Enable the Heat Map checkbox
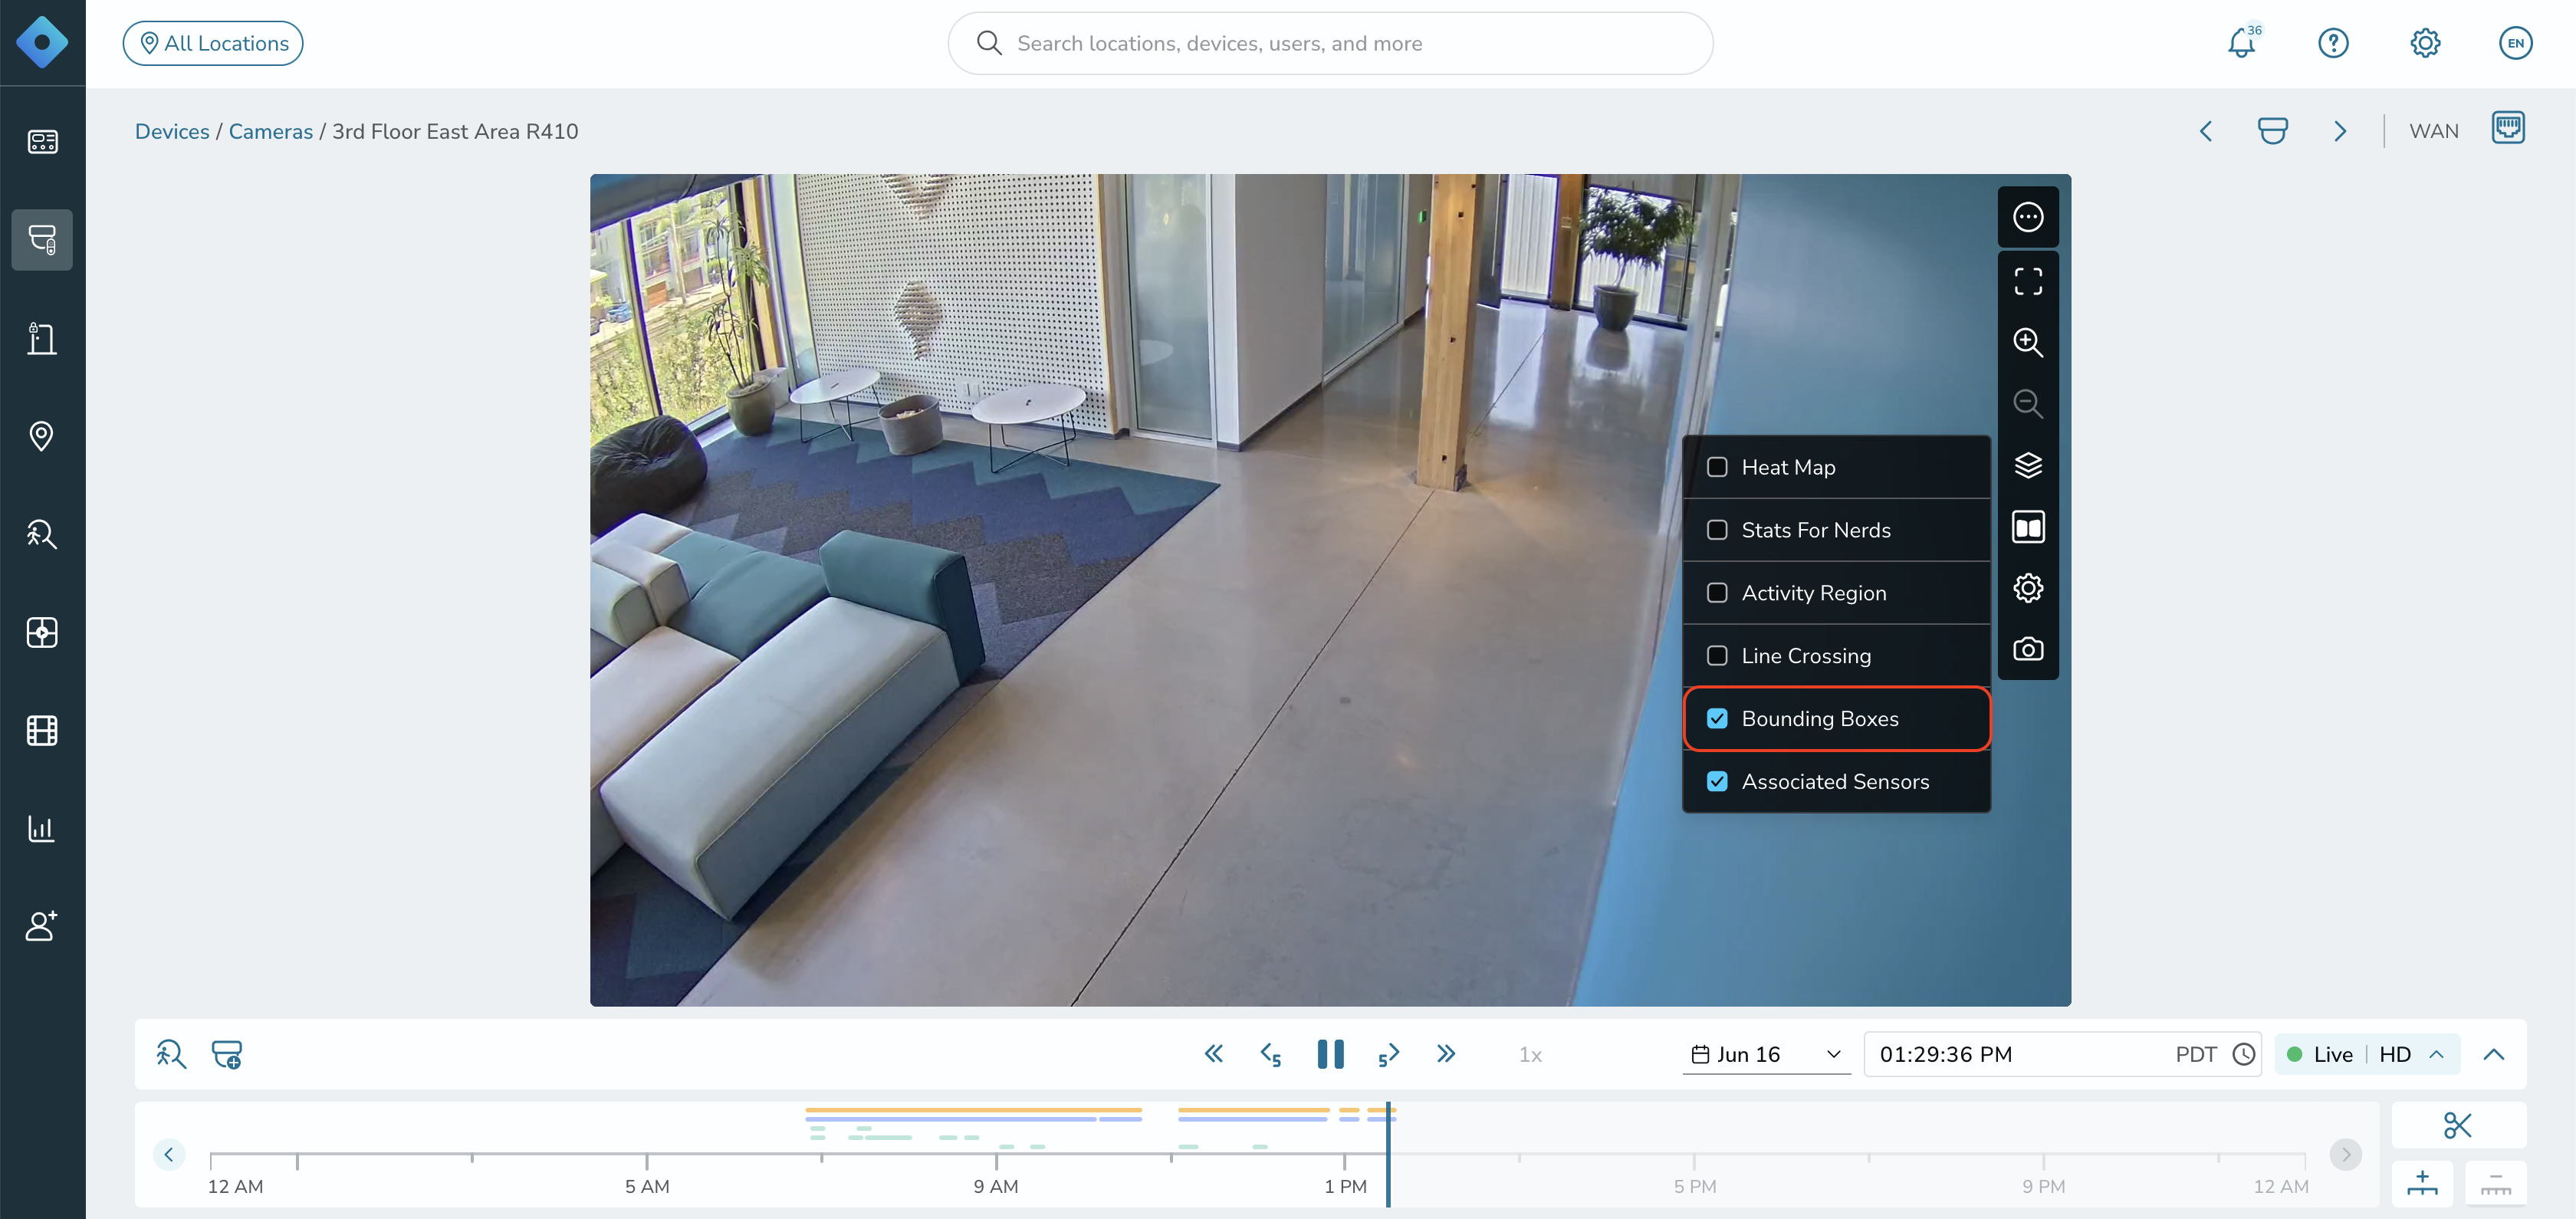 pyautogui.click(x=1716, y=467)
